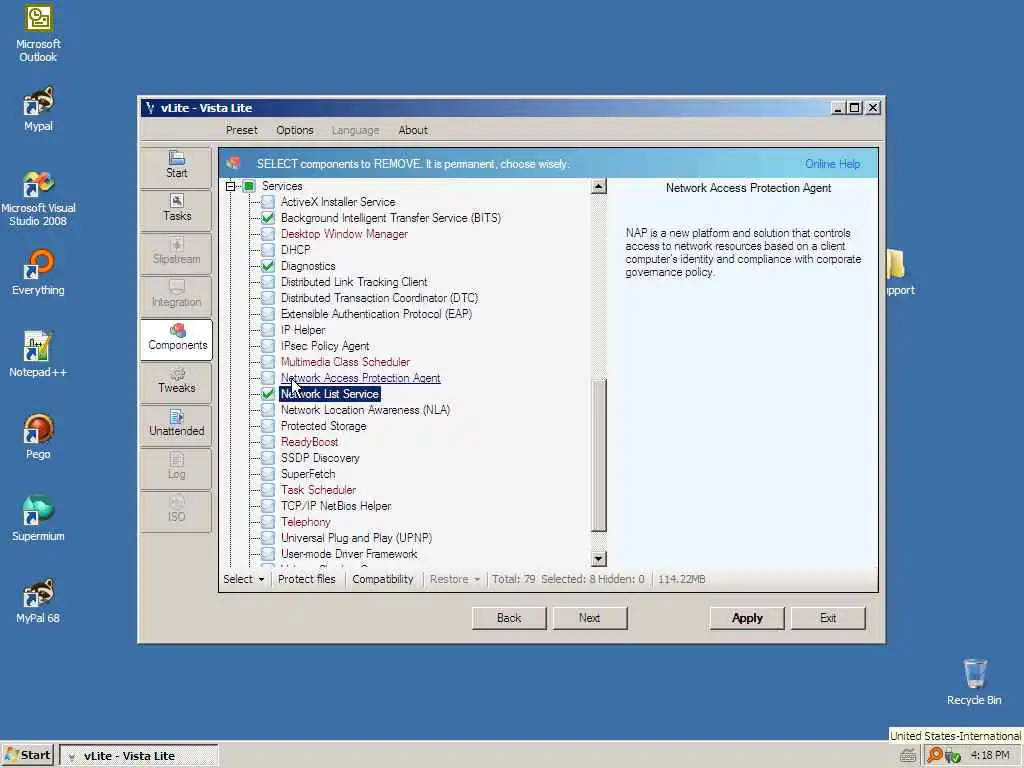
Task: Open the Options menu
Action: point(295,130)
